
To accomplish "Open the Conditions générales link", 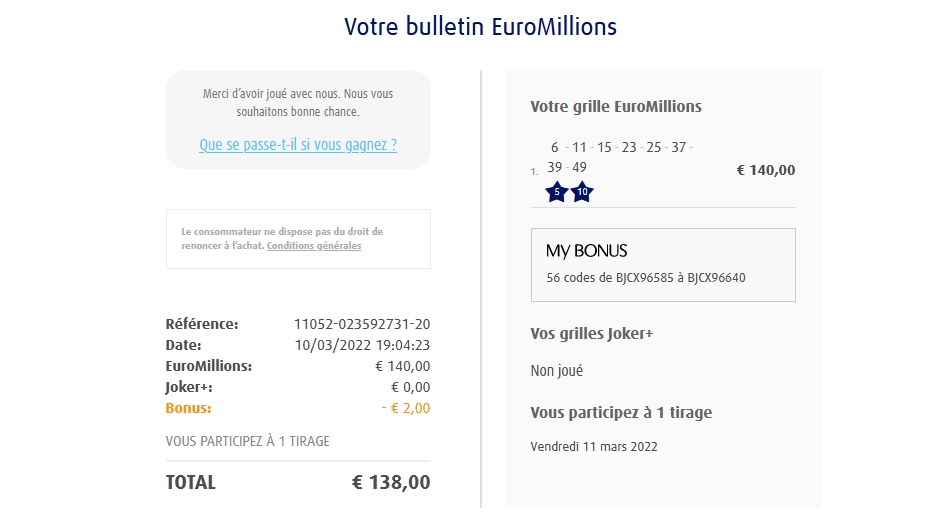I will tap(314, 246).
